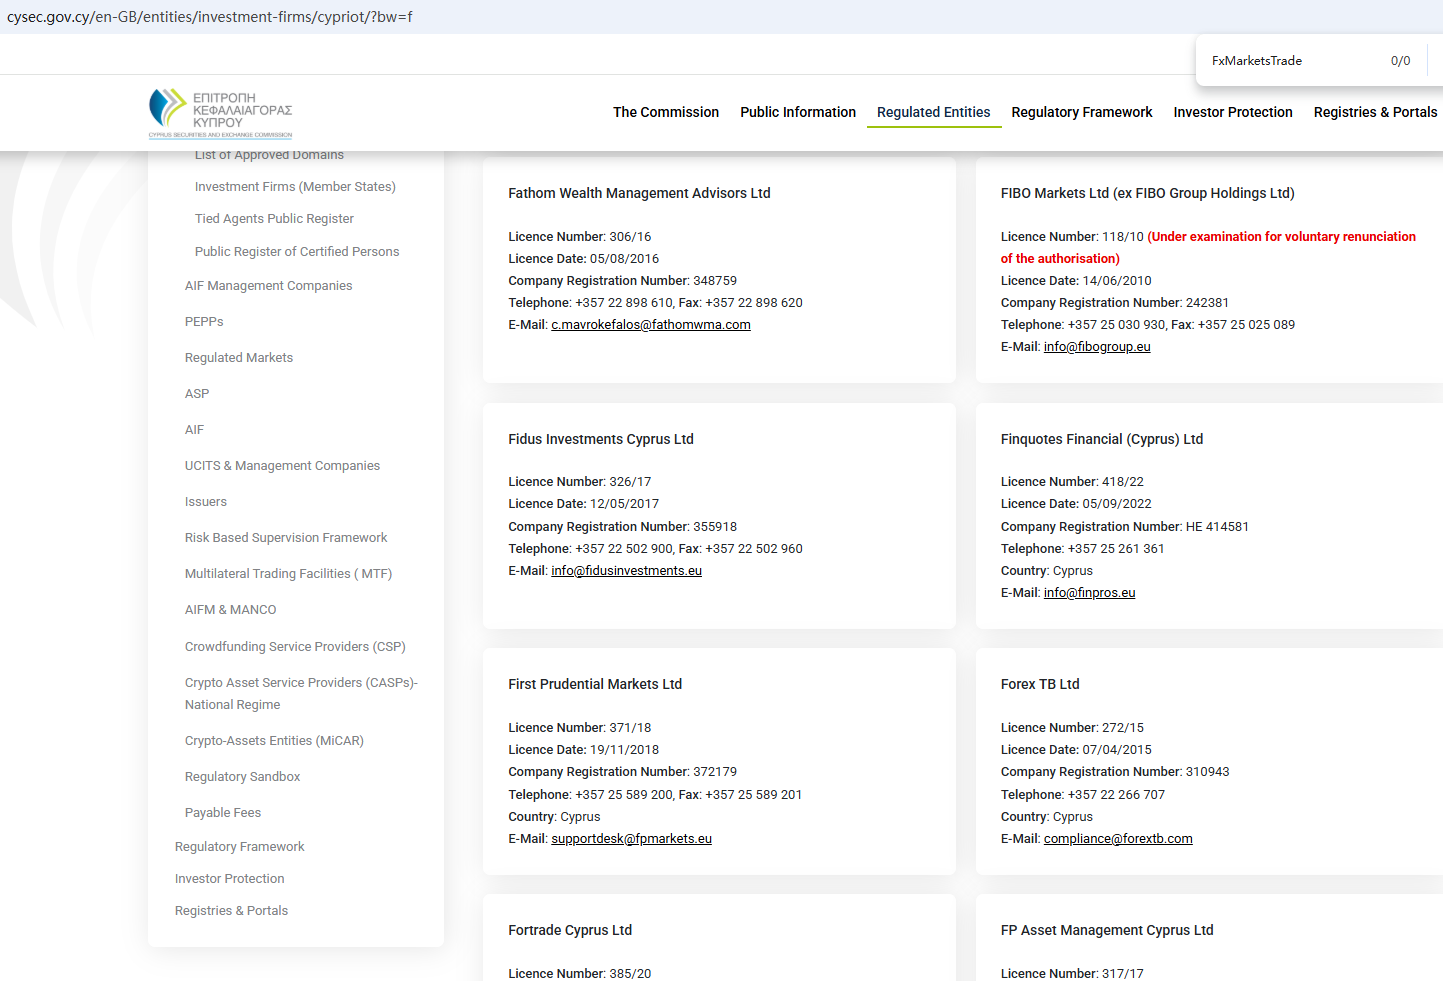
Task: Open Crypto-Assets Entities (MiCAR) sidebar item
Action: tap(274, 741)
